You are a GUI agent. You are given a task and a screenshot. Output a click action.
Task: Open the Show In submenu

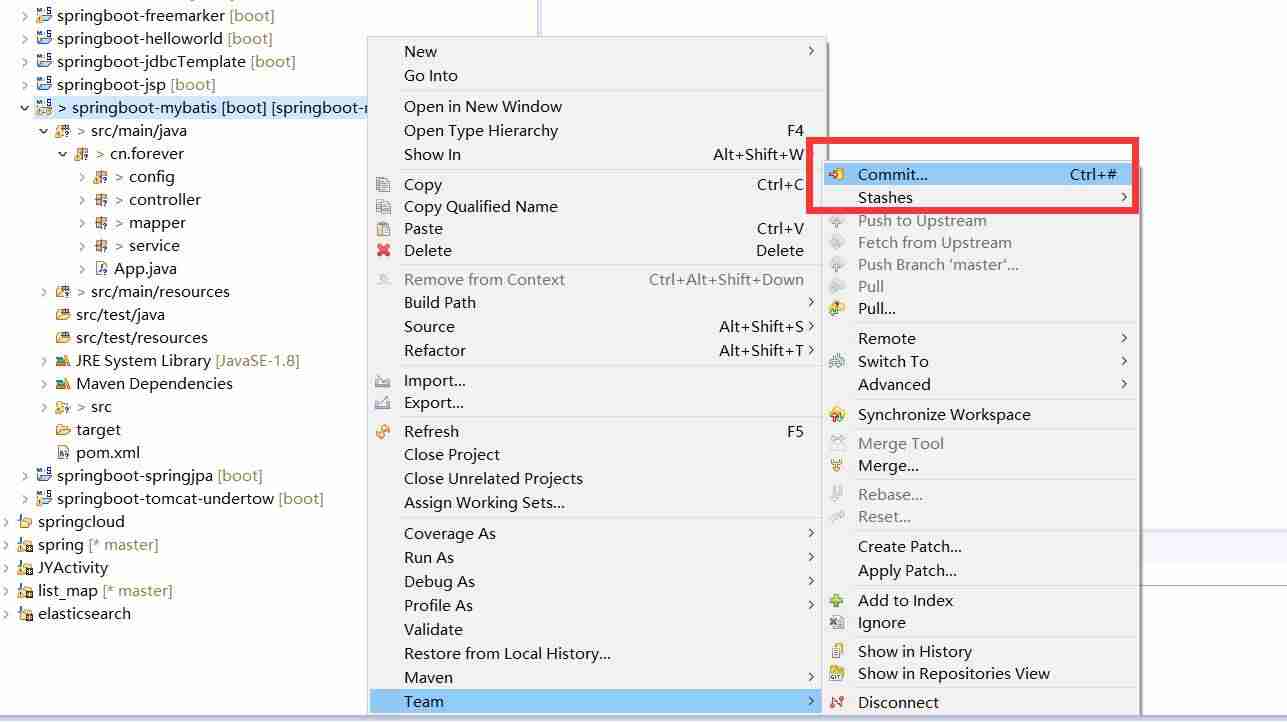tap(597, 155)
